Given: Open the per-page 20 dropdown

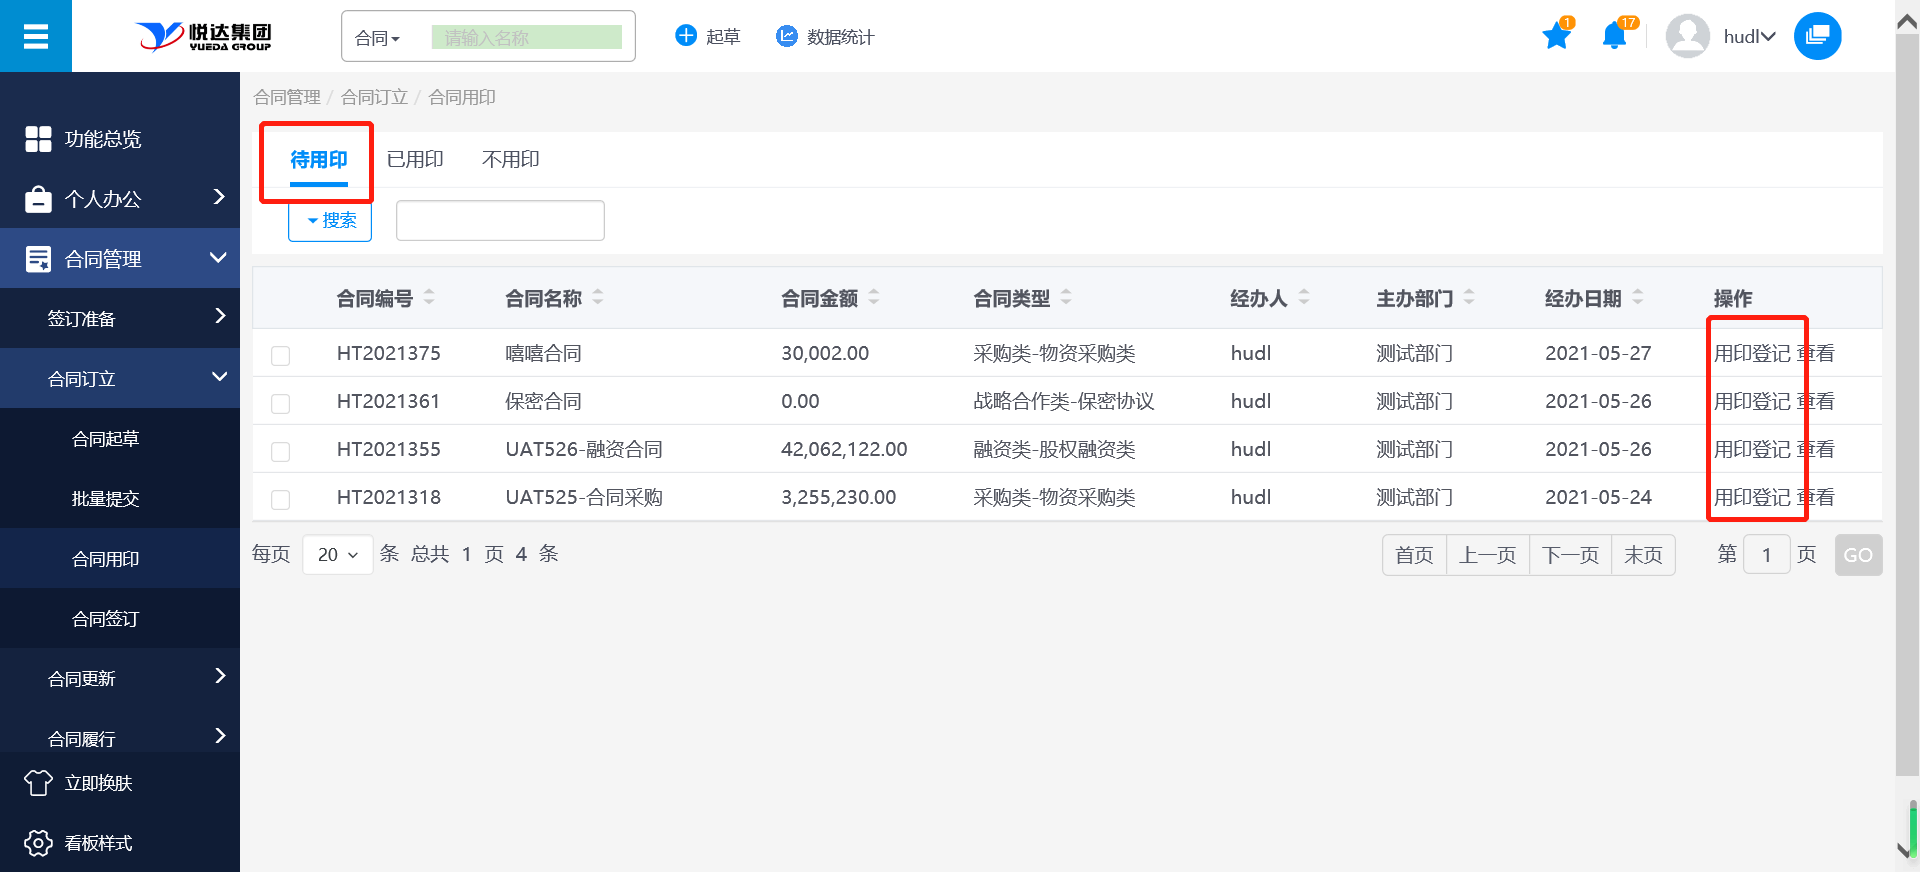Looking at the screenshot, I should tap(337, 555).
